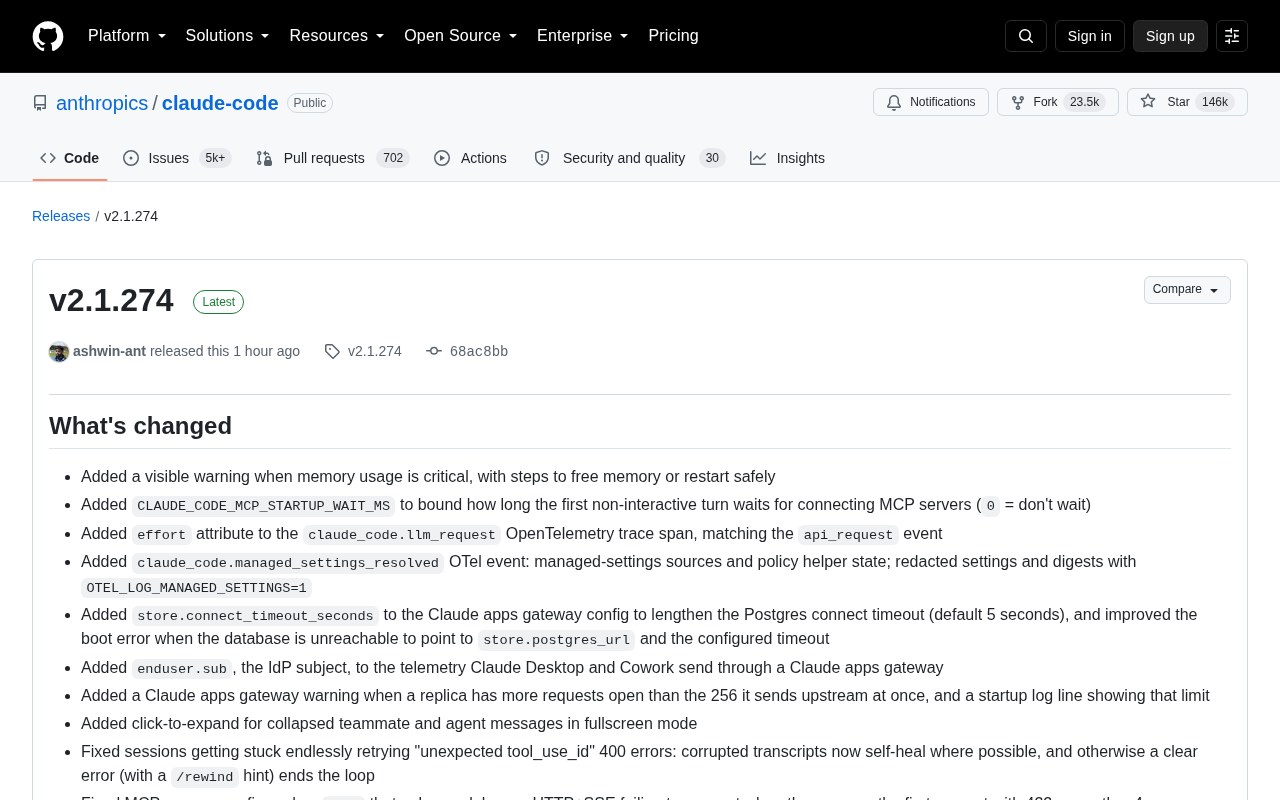Click the claude_code.llm_request code text
This screenshot has height=800, width=1280.
(402, 535)
